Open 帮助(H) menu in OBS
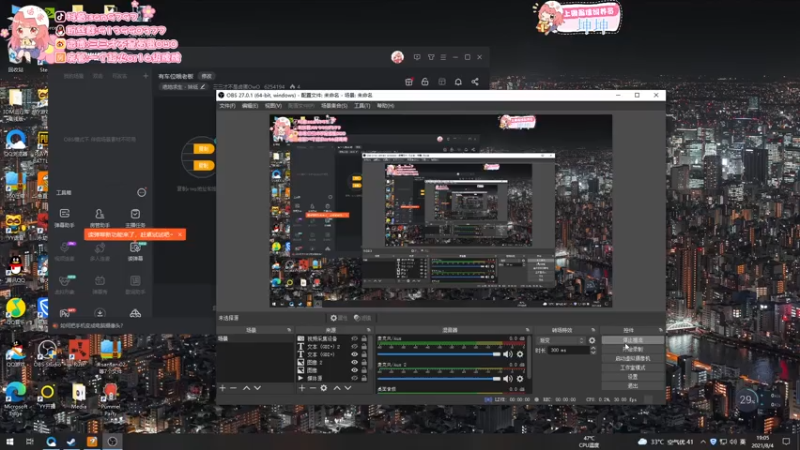The height and width of the screenshot is (450, 800). [x=386, y=106]
